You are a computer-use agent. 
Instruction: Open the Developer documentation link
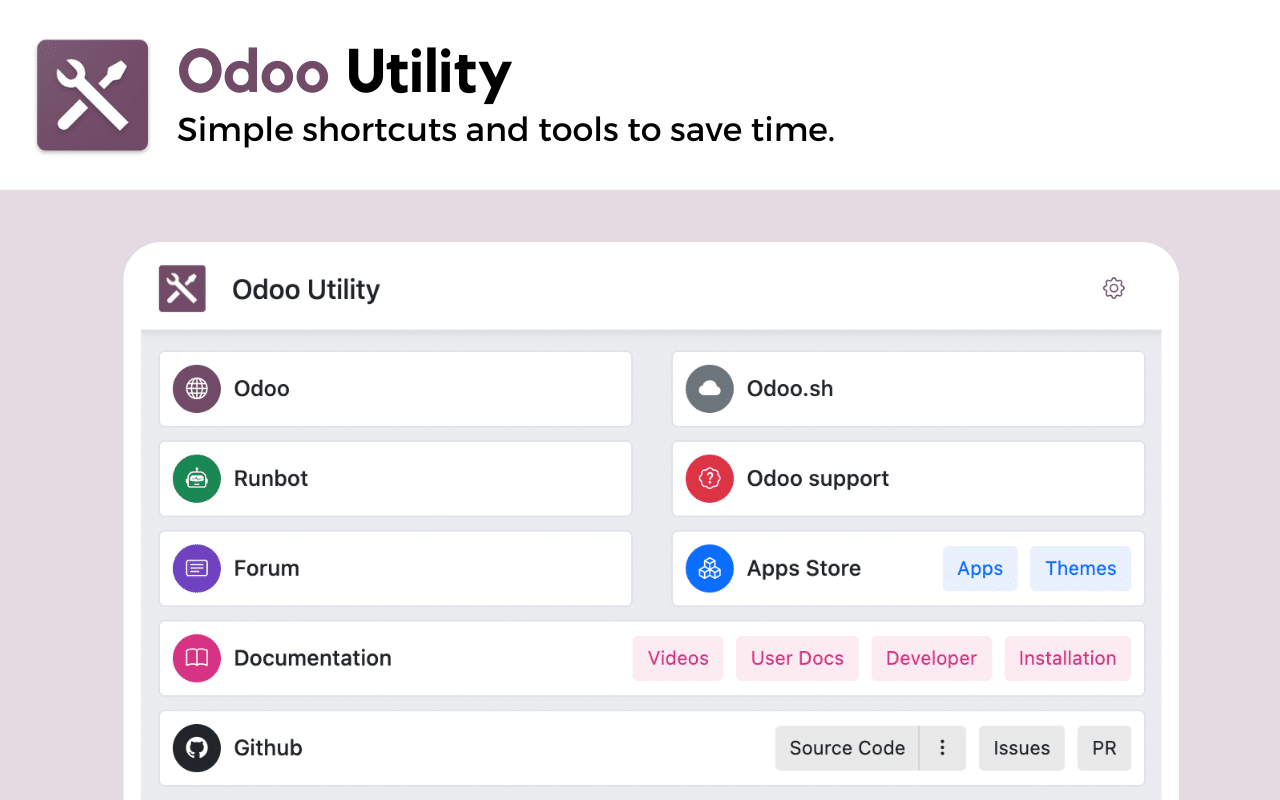pyautogui.click(x=931, y=658)
